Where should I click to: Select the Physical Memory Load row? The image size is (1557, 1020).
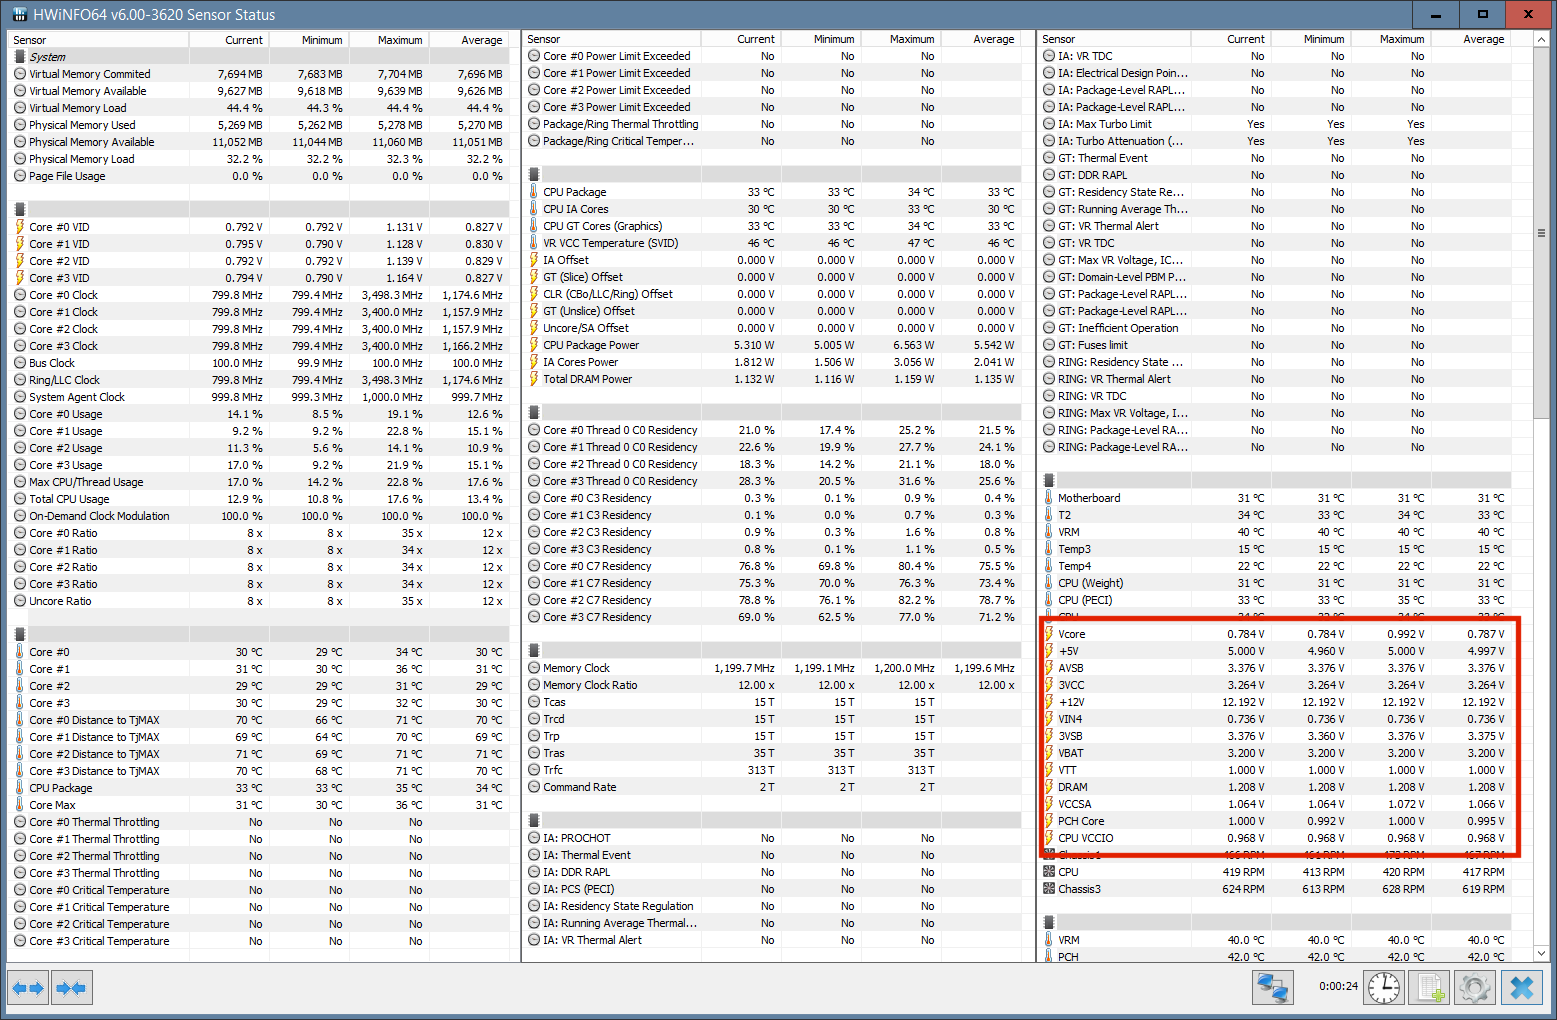coord(259,159)
